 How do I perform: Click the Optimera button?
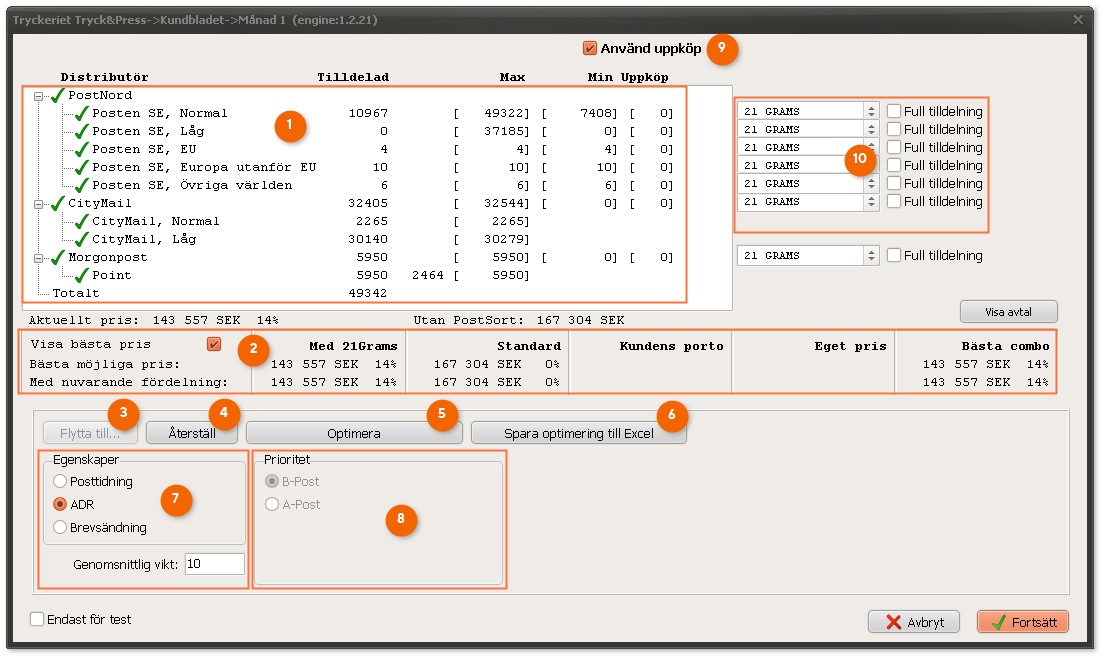pos(353,433)
